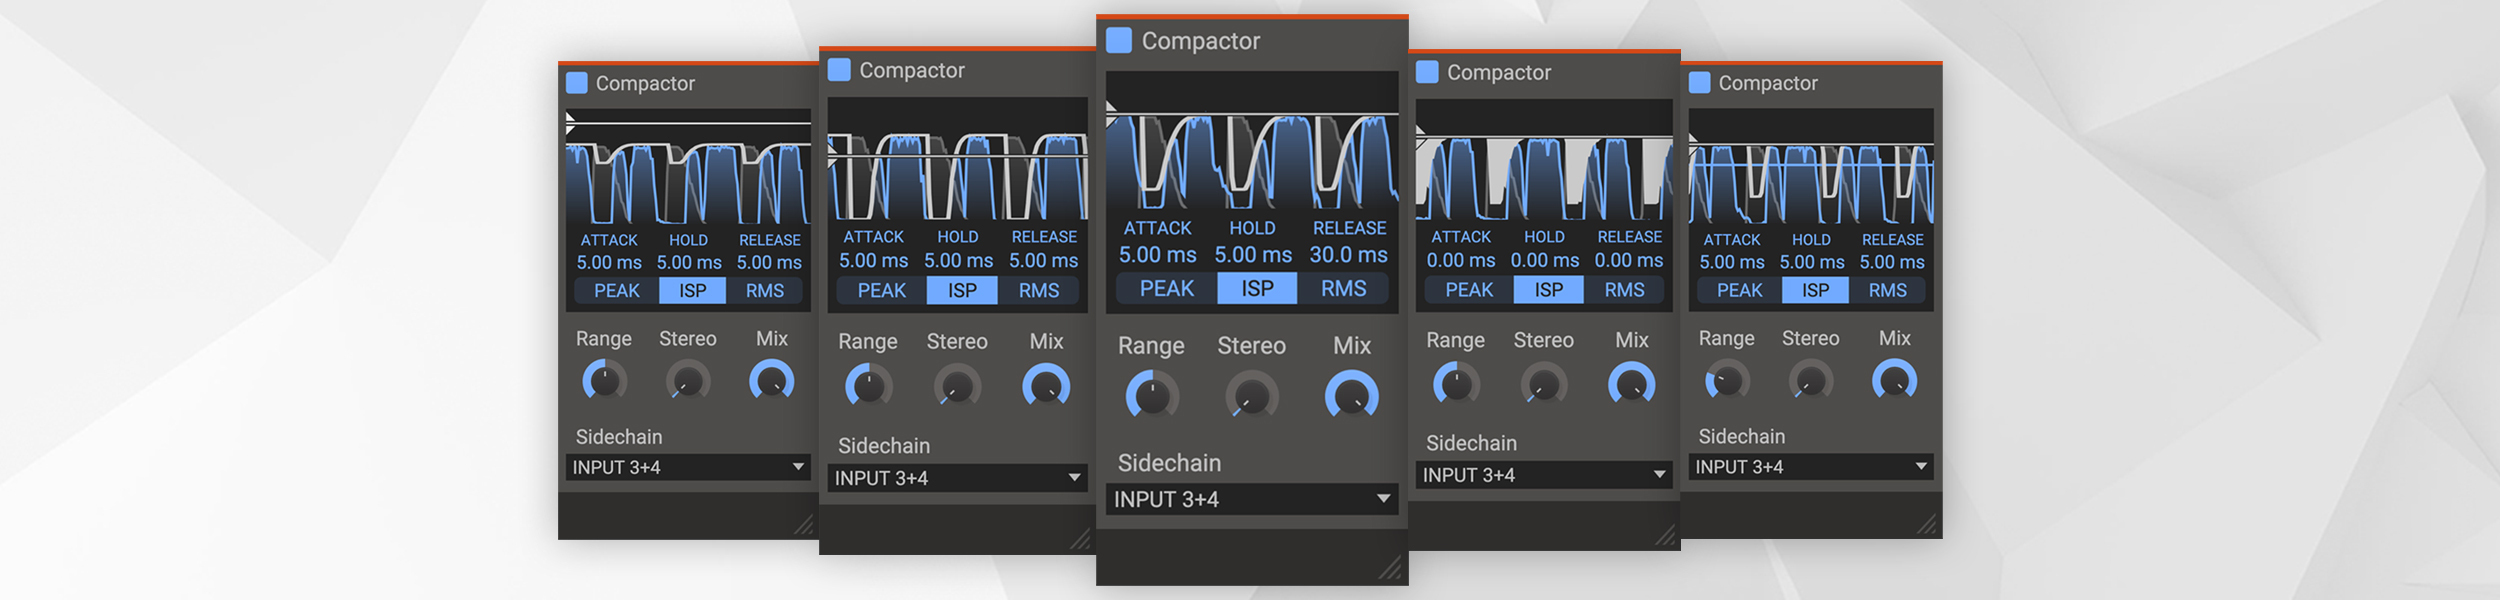Pick RMS in the Compactor with 0.00 ms values
2500x600 pixels.
(x=1624, y=290)
